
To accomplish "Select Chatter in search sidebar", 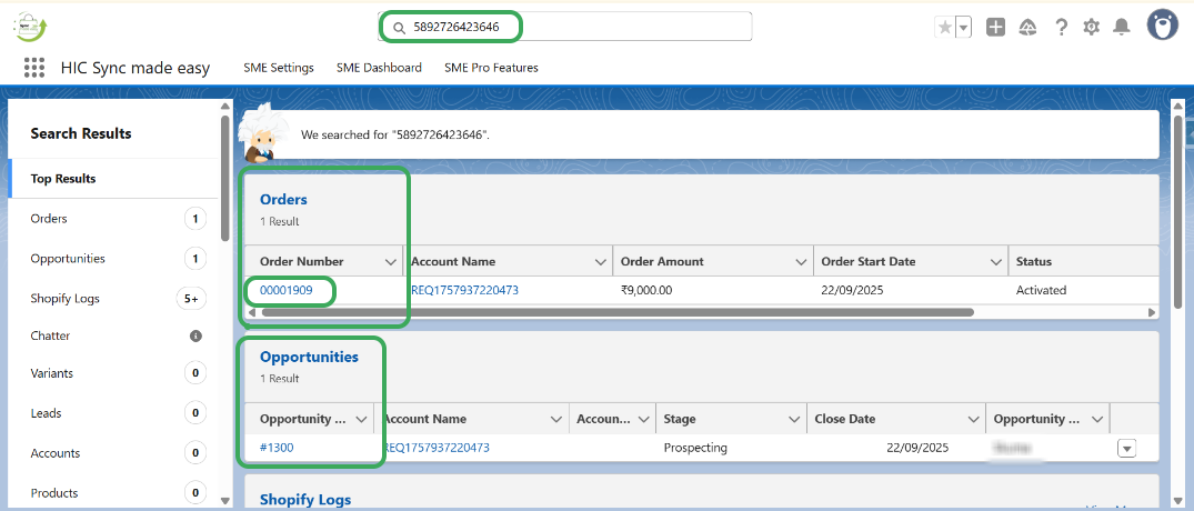I will (x=113, y=336).
